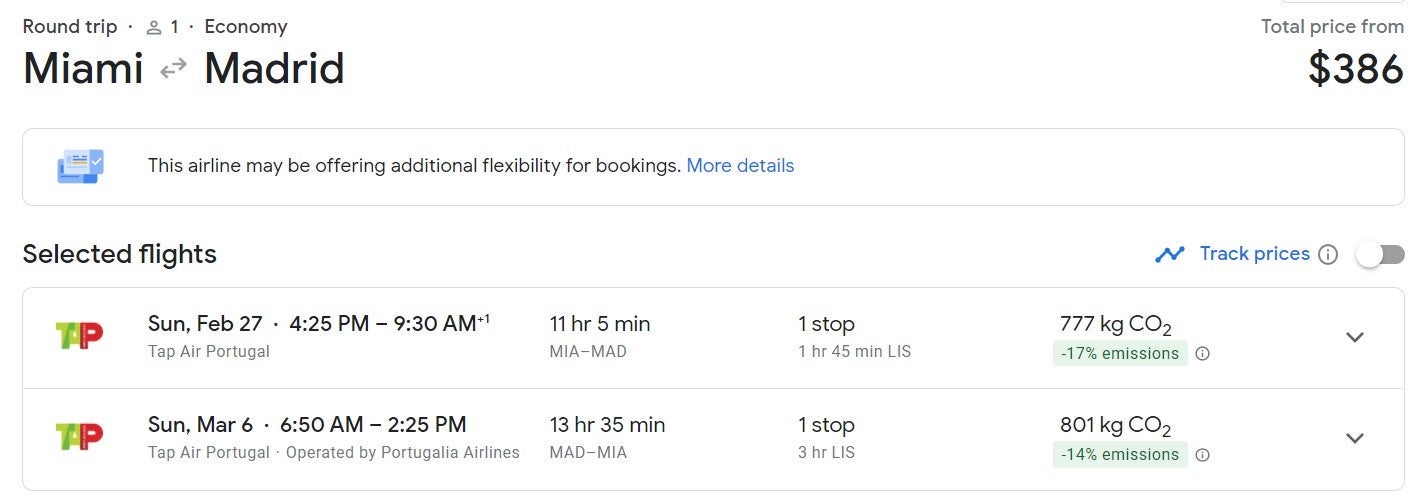Click the -14% emissions badge
The width and height of the screenshot is (1428, 496).
point(1120,455)
